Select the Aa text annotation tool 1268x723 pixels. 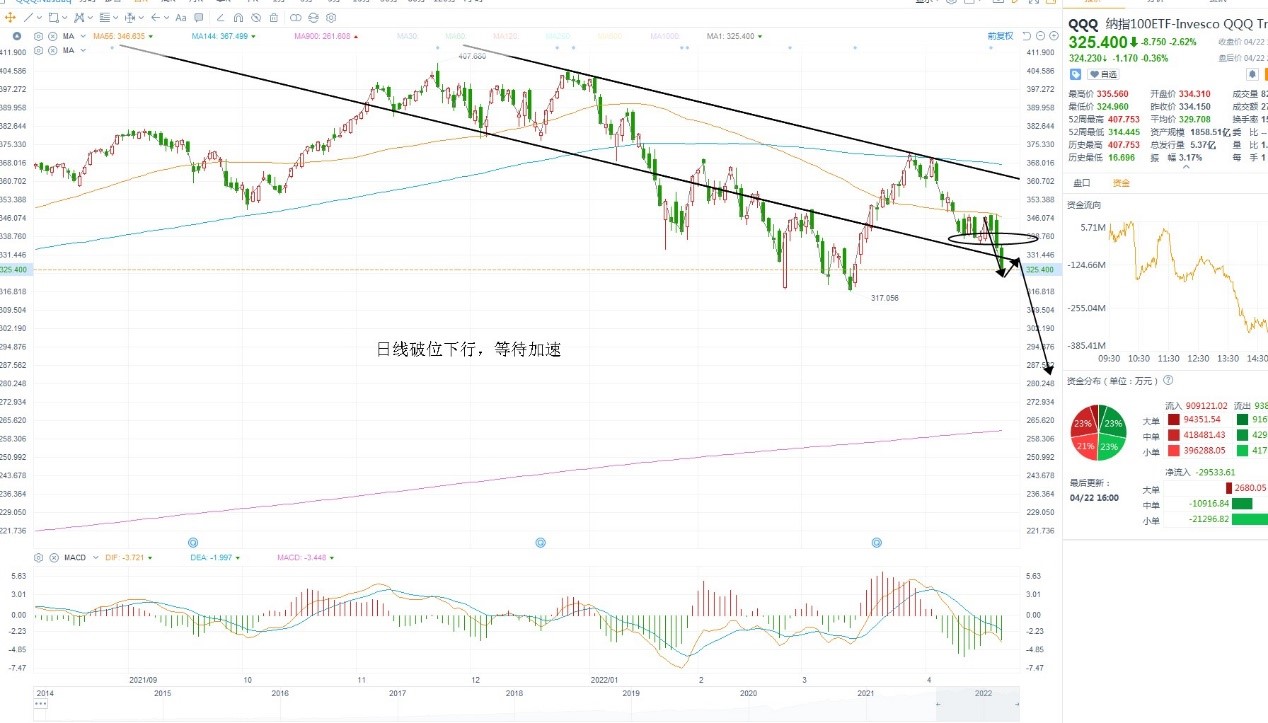click(x=180, y=17)
